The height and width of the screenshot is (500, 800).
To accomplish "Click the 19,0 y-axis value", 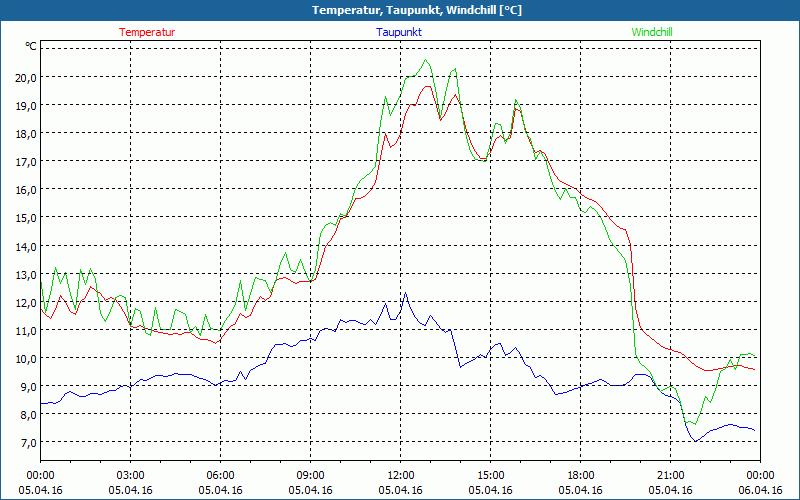I will 27,106.
